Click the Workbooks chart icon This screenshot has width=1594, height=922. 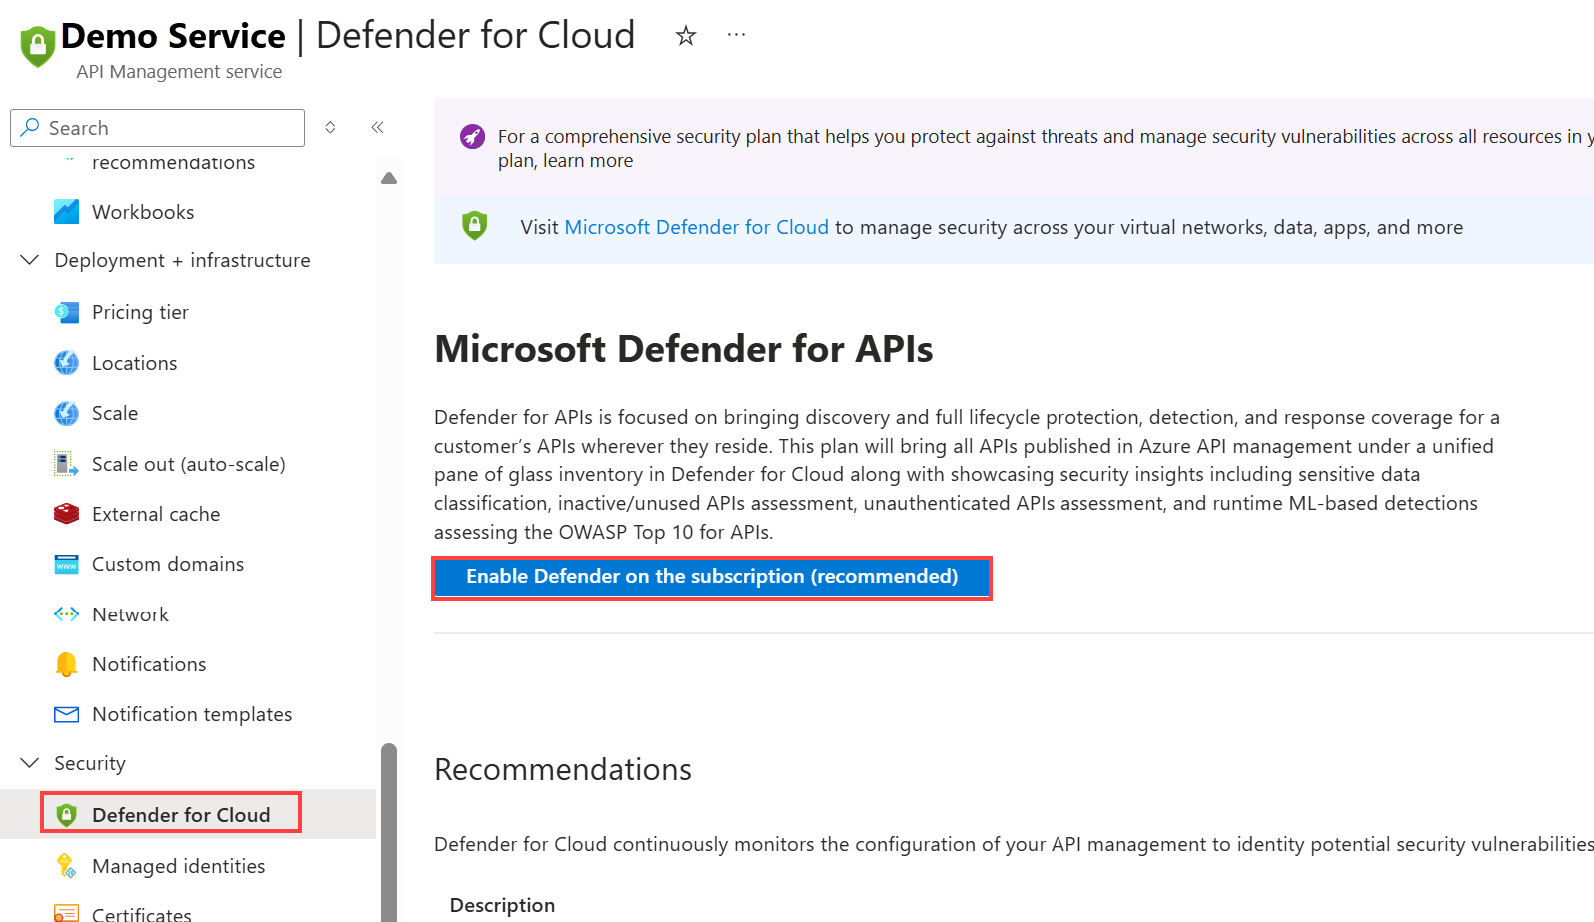pos(66,212)
